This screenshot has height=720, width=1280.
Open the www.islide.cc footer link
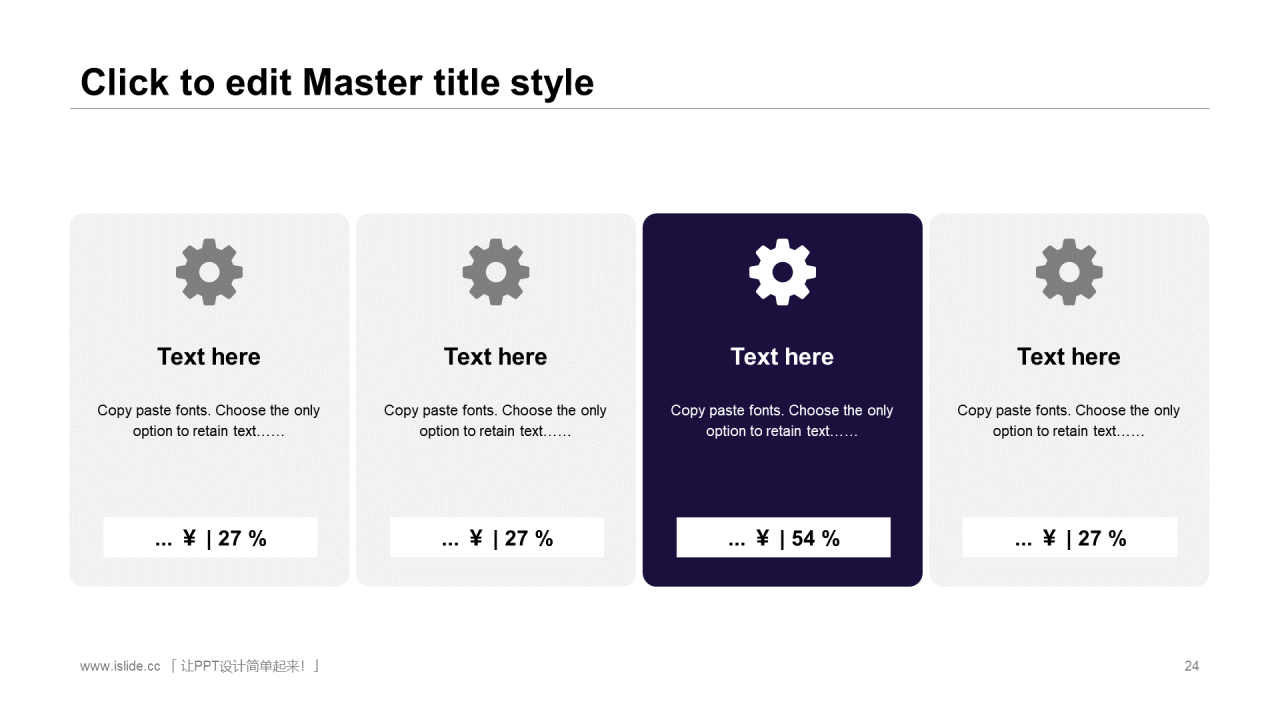[x=120, y=666]
